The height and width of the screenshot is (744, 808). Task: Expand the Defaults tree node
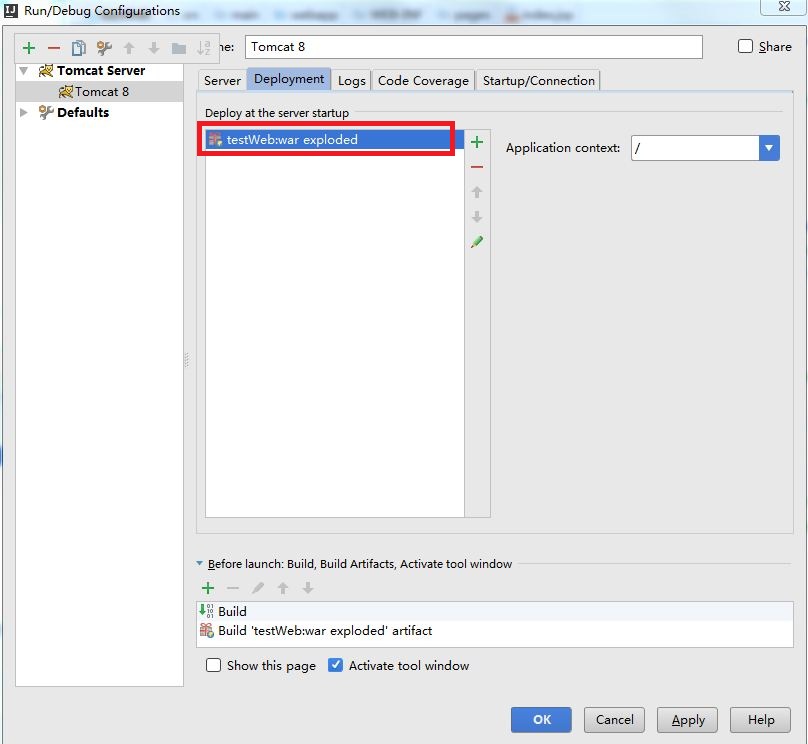pos(24,112)
